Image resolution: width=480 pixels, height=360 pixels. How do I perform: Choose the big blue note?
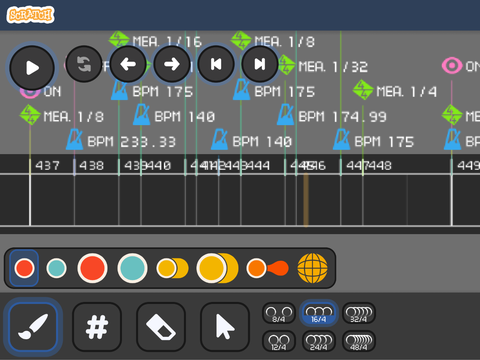click(x=132, y=268)
